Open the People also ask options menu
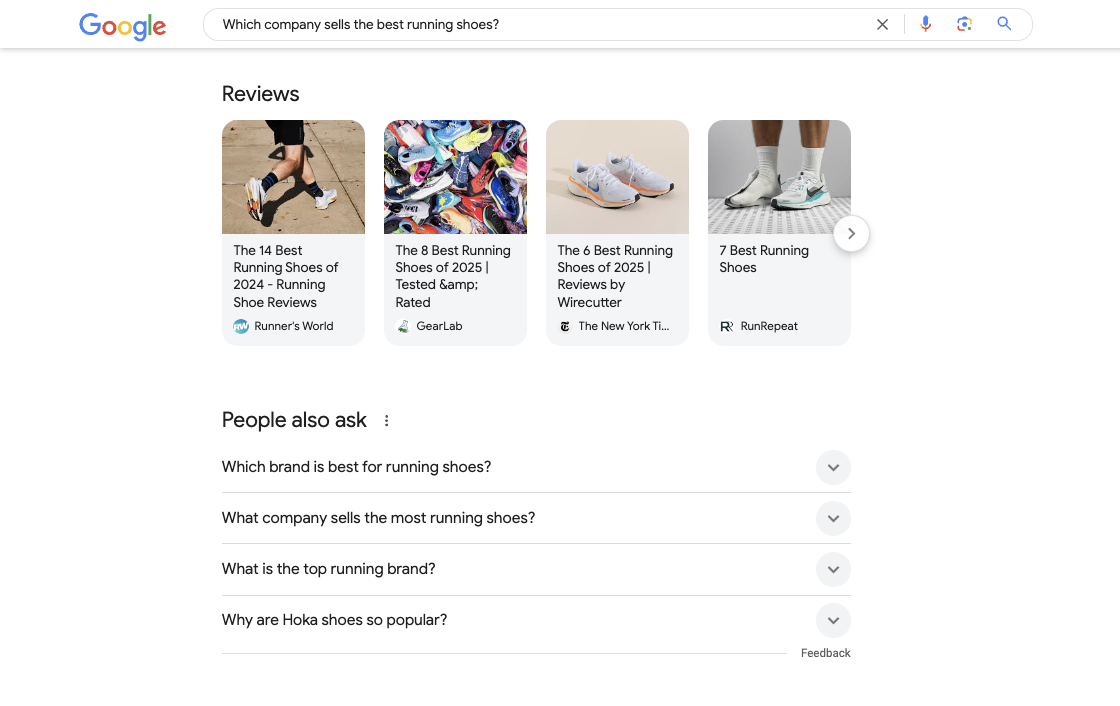Viewport: 1120px width, 706px height. (387, 421)
